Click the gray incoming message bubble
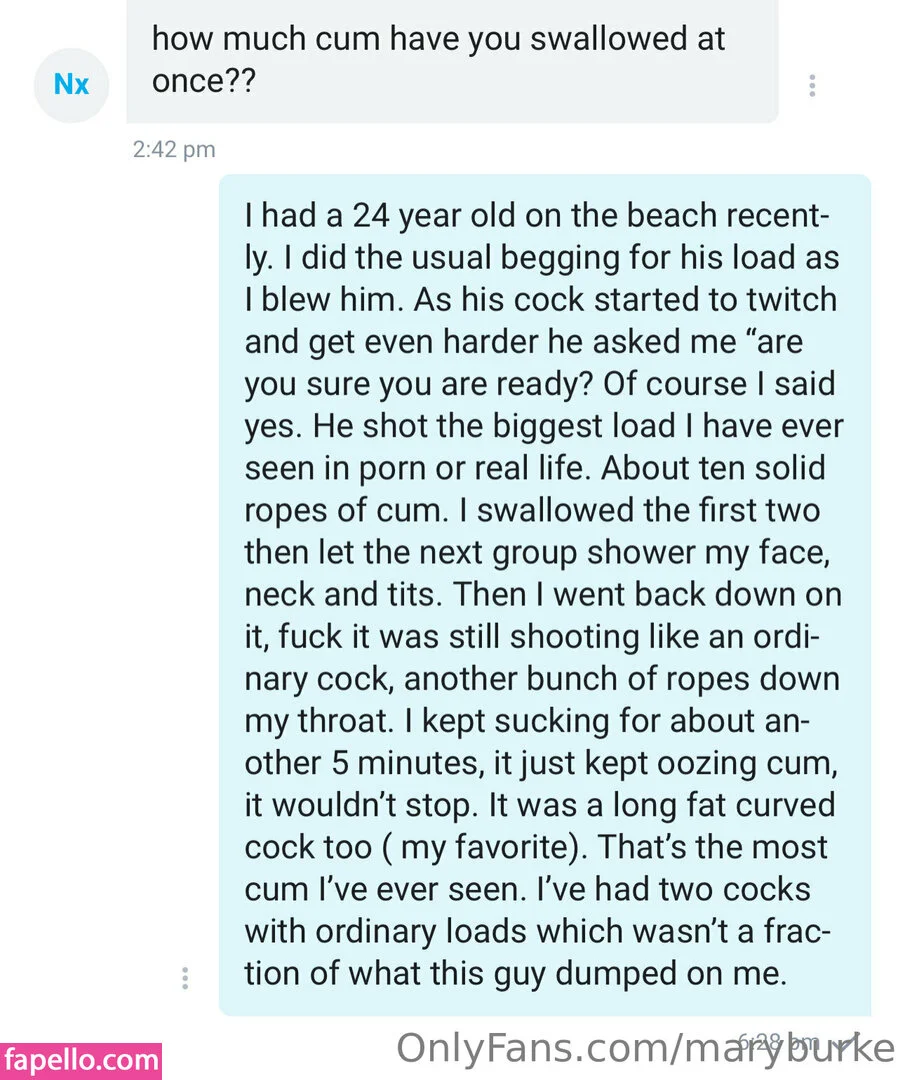 click(452, 60)
